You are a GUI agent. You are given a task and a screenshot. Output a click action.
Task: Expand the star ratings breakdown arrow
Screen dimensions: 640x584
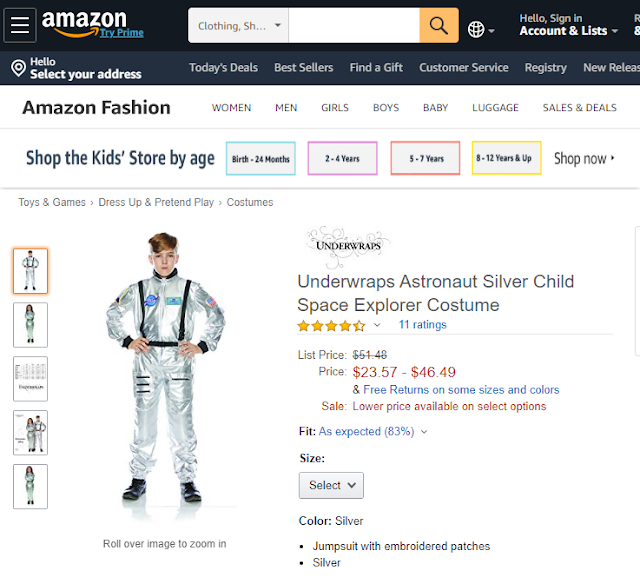point(377,325)
